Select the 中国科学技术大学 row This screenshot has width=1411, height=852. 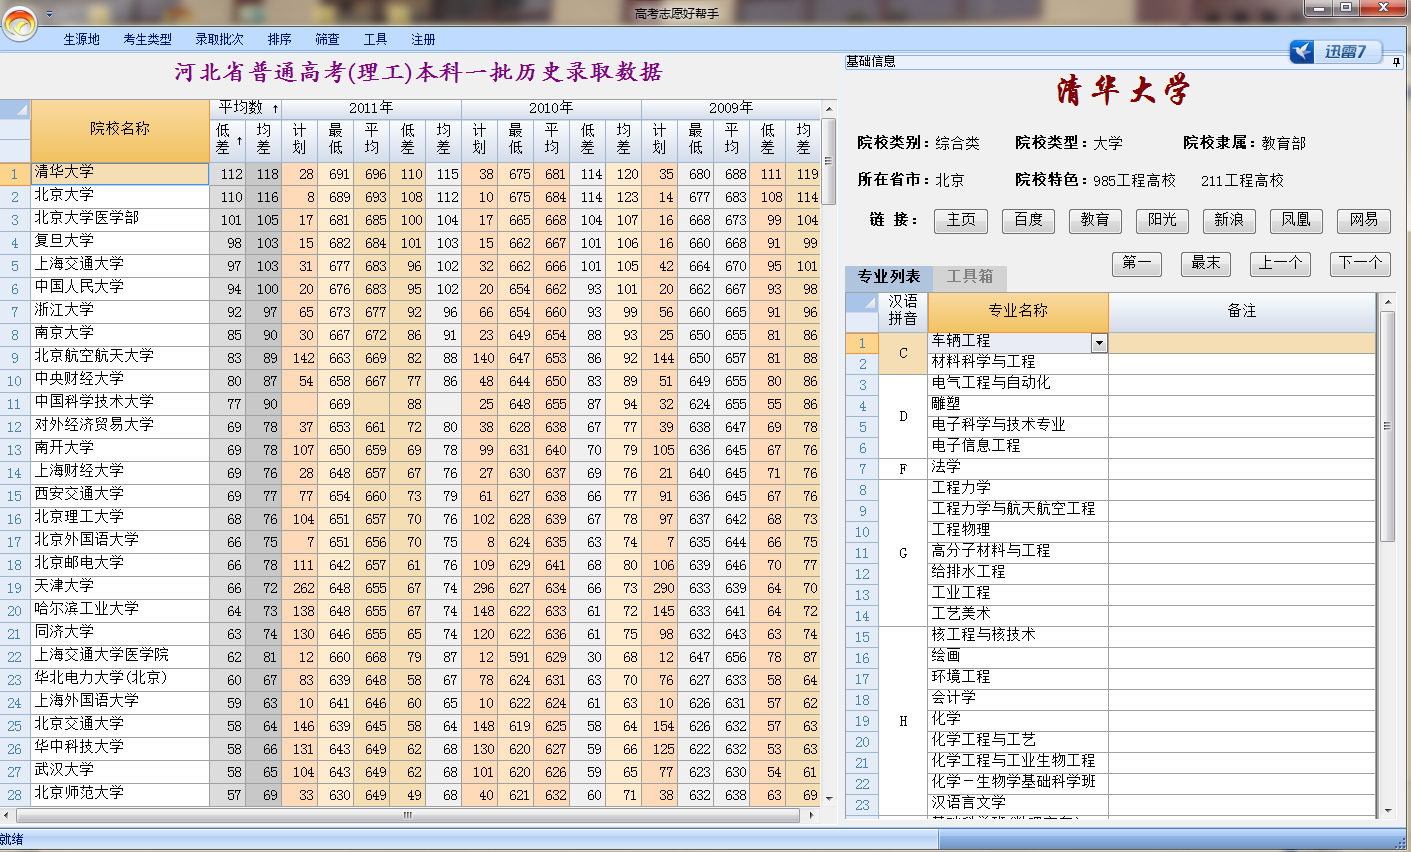120,402
